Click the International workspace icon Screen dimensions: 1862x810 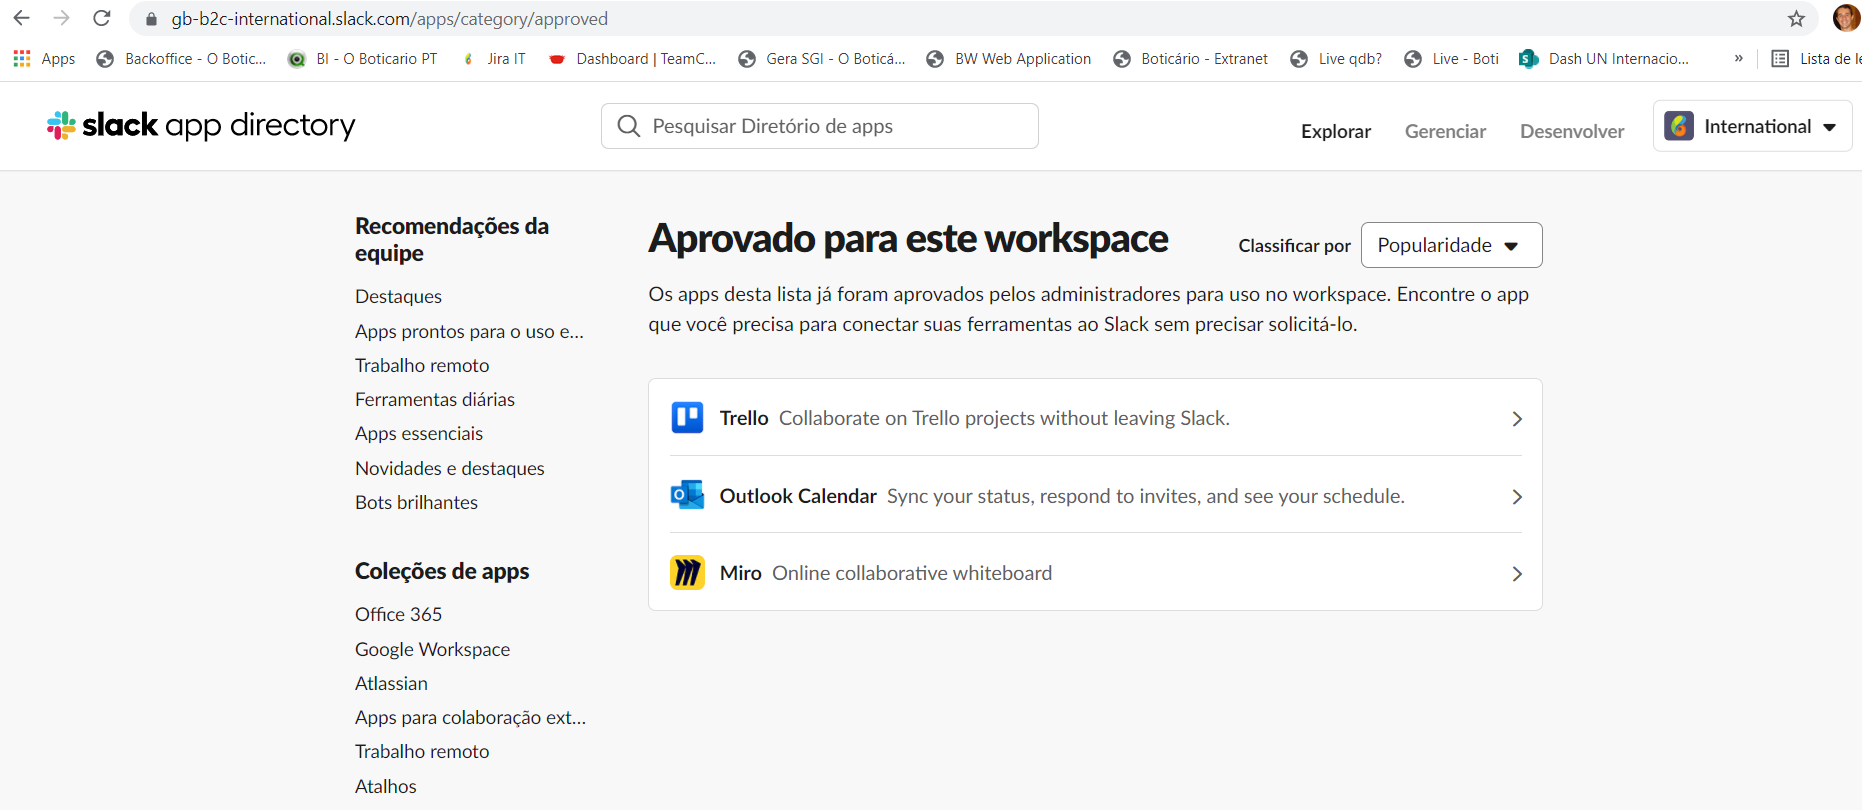click(1679, 126)
